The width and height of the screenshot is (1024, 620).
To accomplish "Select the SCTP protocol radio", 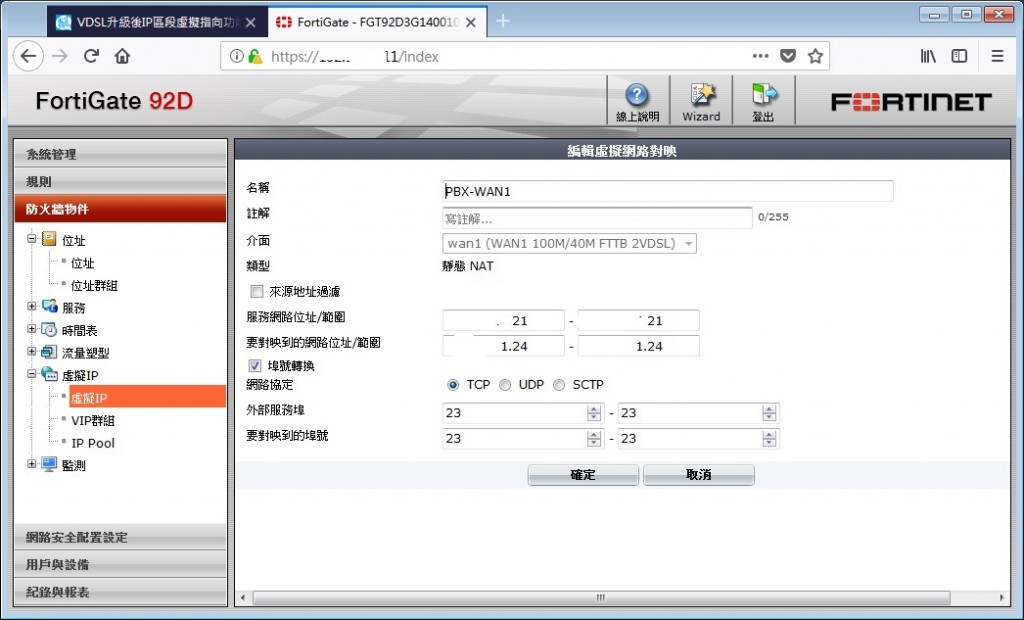I will coord(559,385).
